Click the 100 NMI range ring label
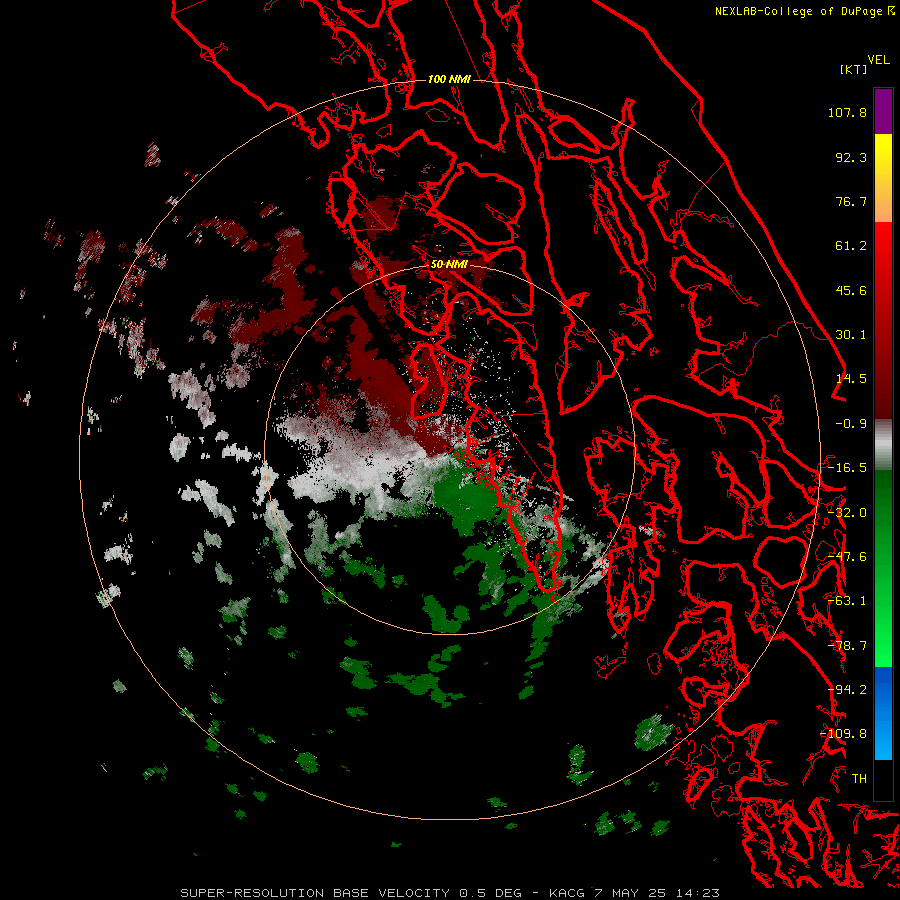Screen dimensions: 900x900 (x=449, y=79)
